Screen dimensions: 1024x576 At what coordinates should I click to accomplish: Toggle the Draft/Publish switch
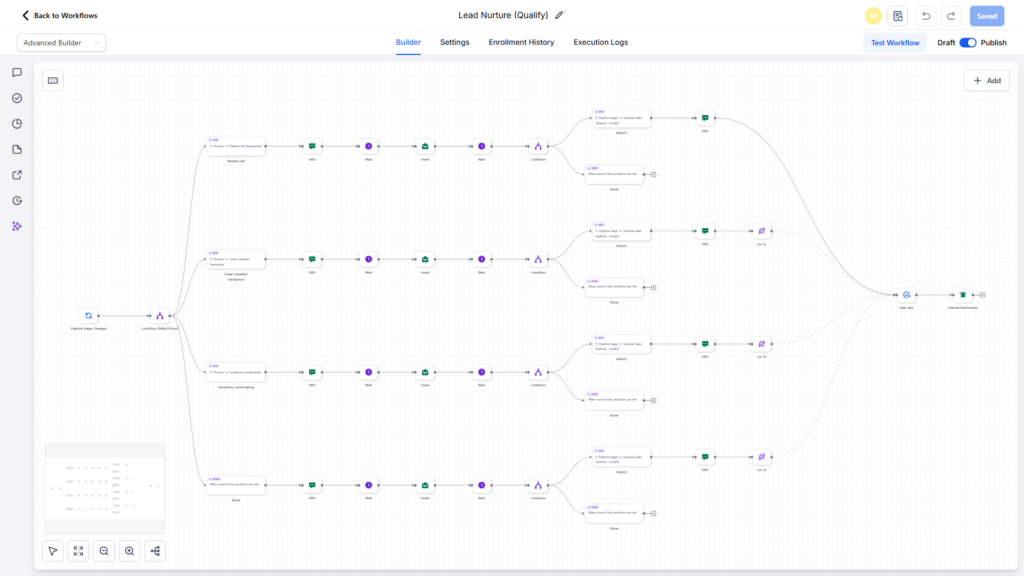(x=967, y=43)
